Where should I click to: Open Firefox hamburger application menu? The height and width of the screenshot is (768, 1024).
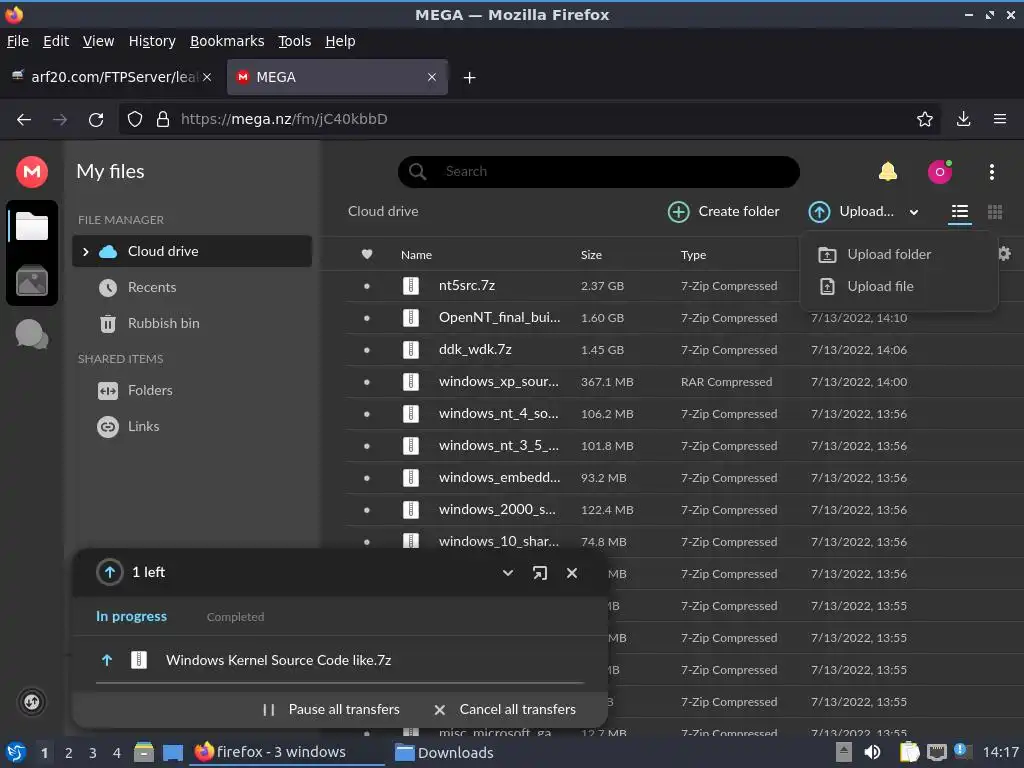coord(999,119)
